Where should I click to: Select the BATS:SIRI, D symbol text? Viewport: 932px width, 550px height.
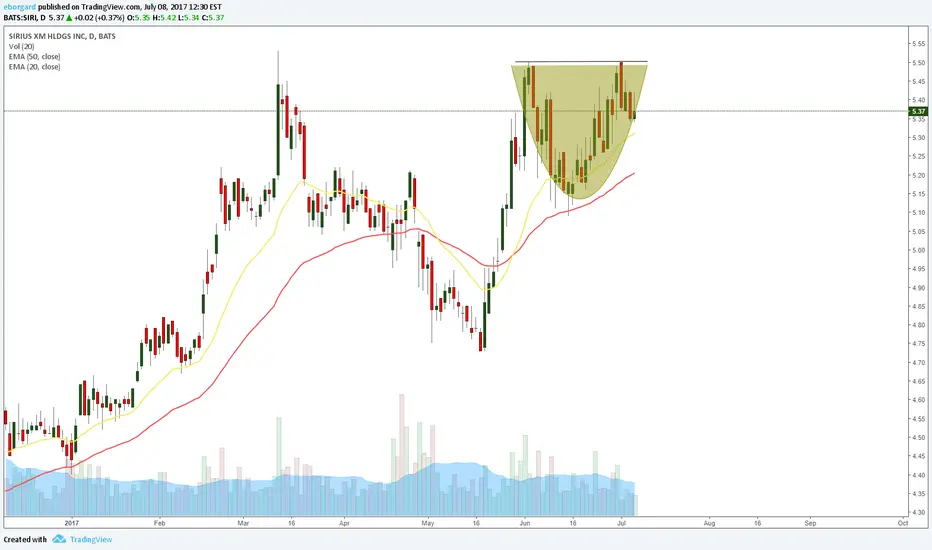coord(24,18)
